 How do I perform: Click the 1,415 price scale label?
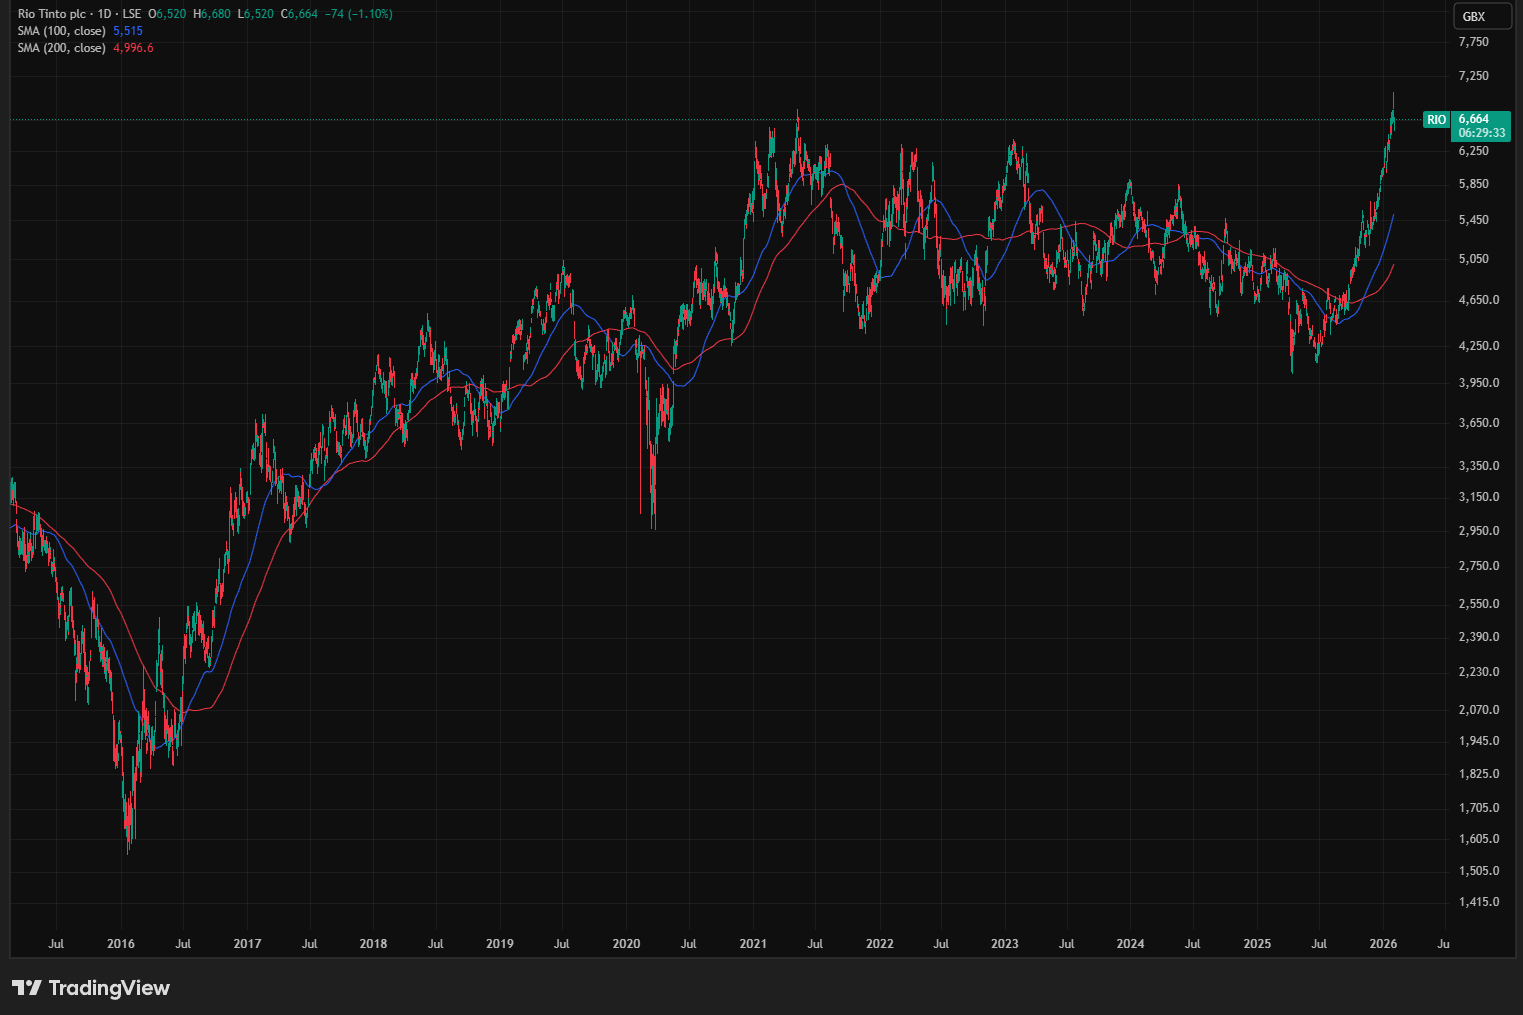pos(1478,902)
